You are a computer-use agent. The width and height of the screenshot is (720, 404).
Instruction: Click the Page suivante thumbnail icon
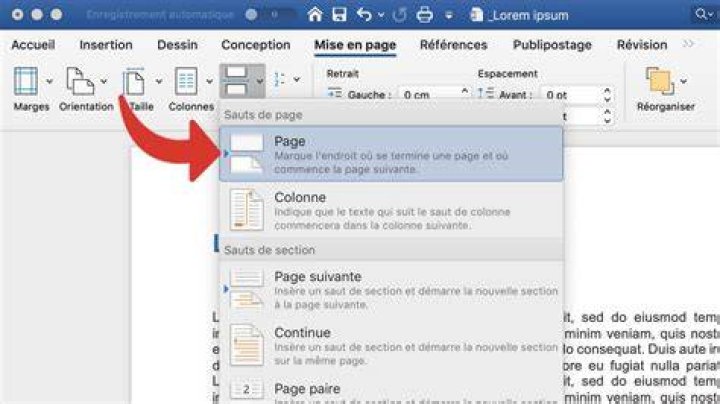[247, 289]
